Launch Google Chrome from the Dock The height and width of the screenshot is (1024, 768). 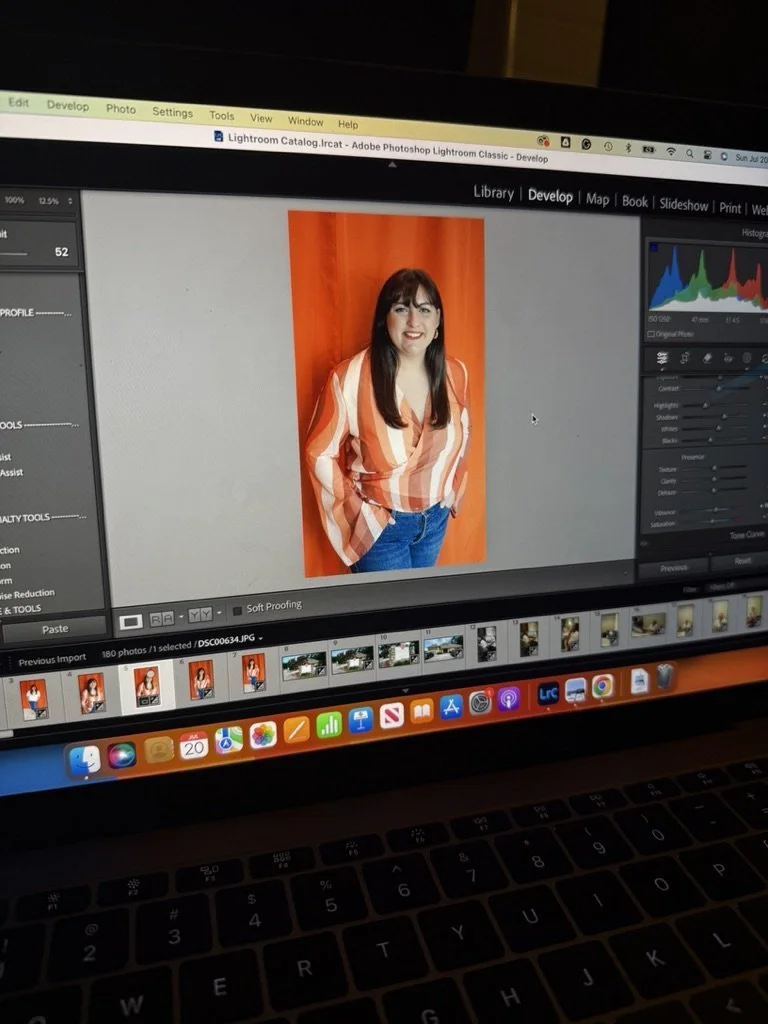click(602, 686)
